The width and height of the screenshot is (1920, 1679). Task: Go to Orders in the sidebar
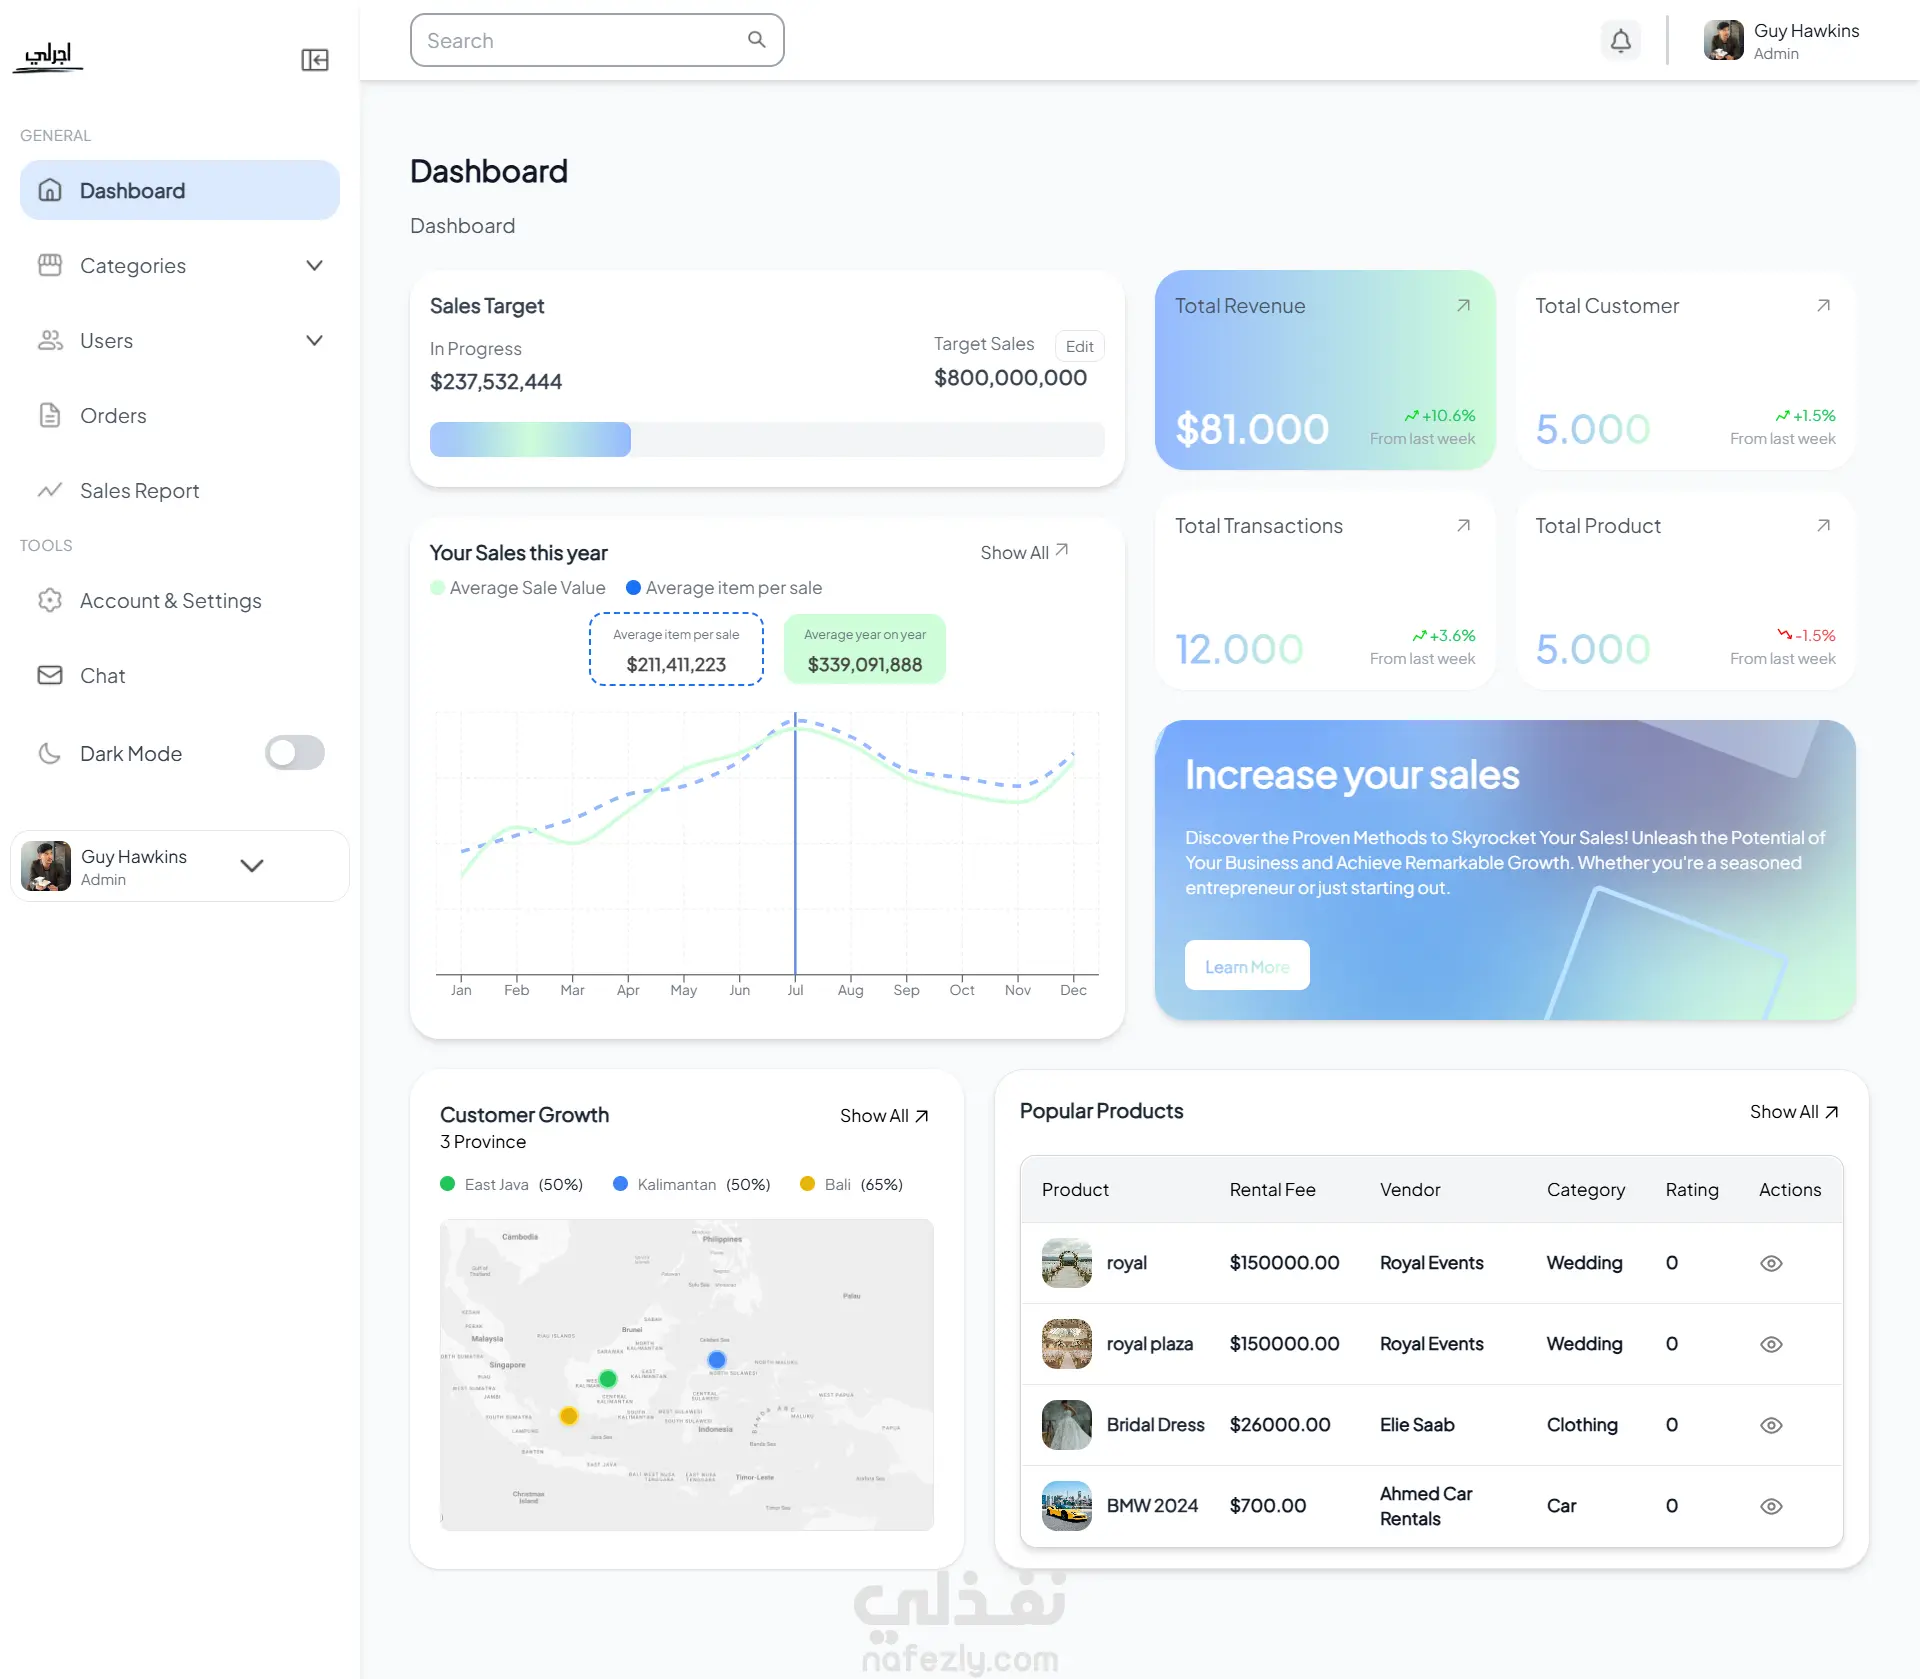click(113, 416)
